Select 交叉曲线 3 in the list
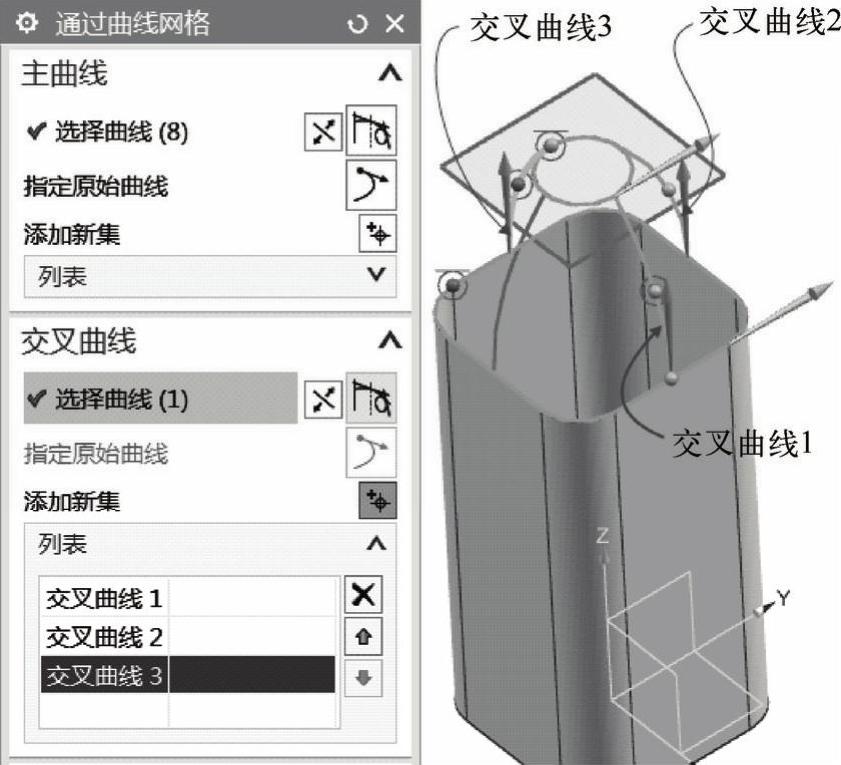 [188, 674]
